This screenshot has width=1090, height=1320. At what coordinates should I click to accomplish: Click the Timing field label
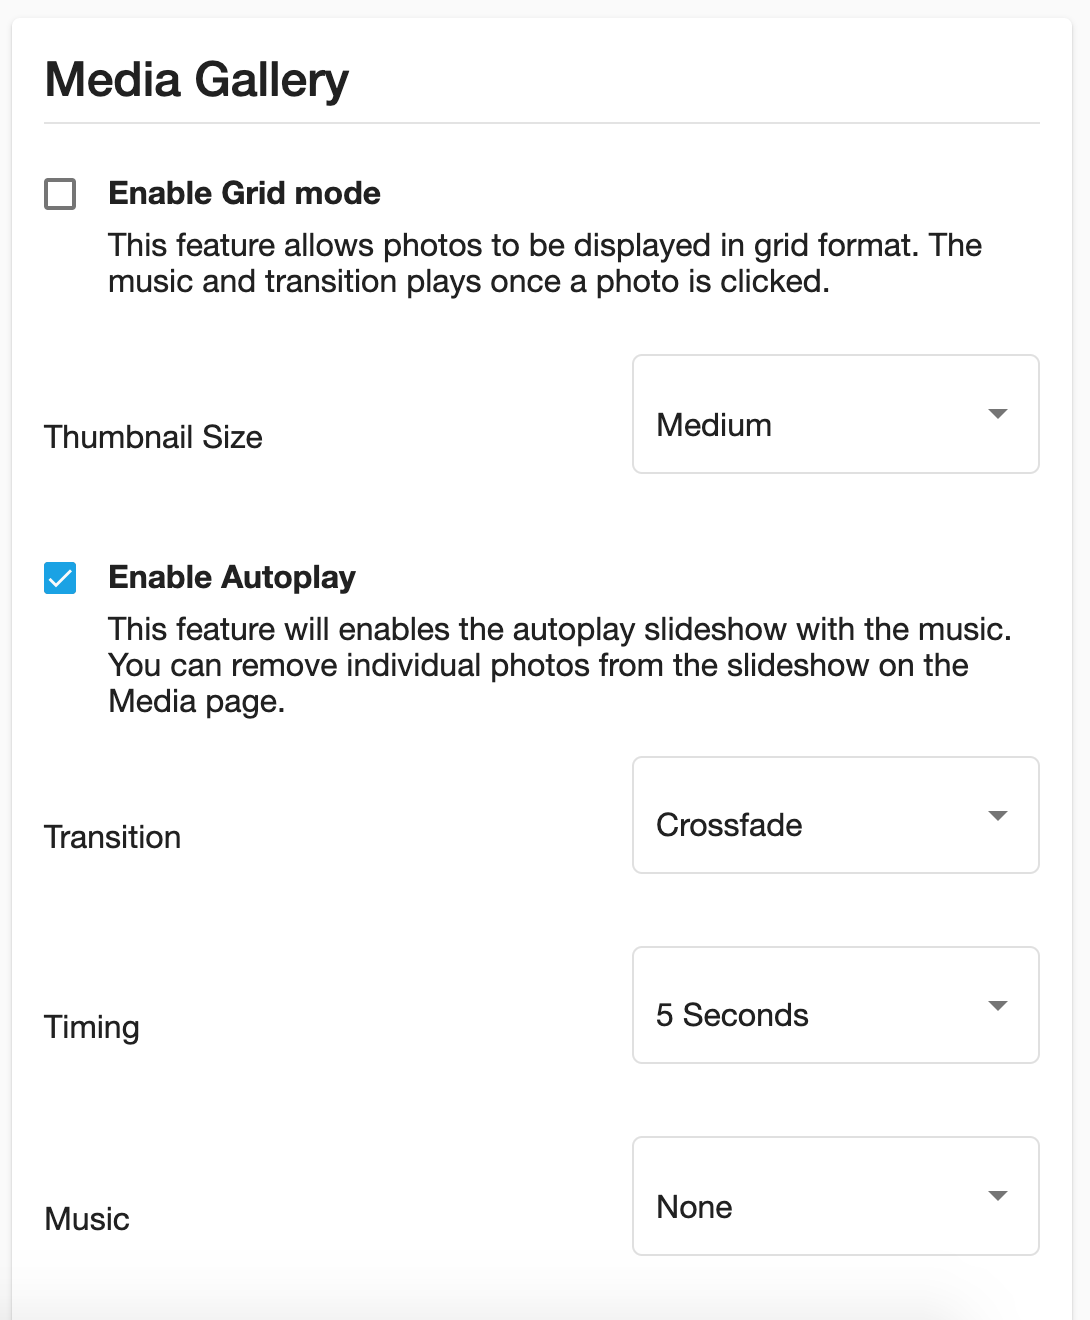pyautogui.click(x=92, y=1028)
